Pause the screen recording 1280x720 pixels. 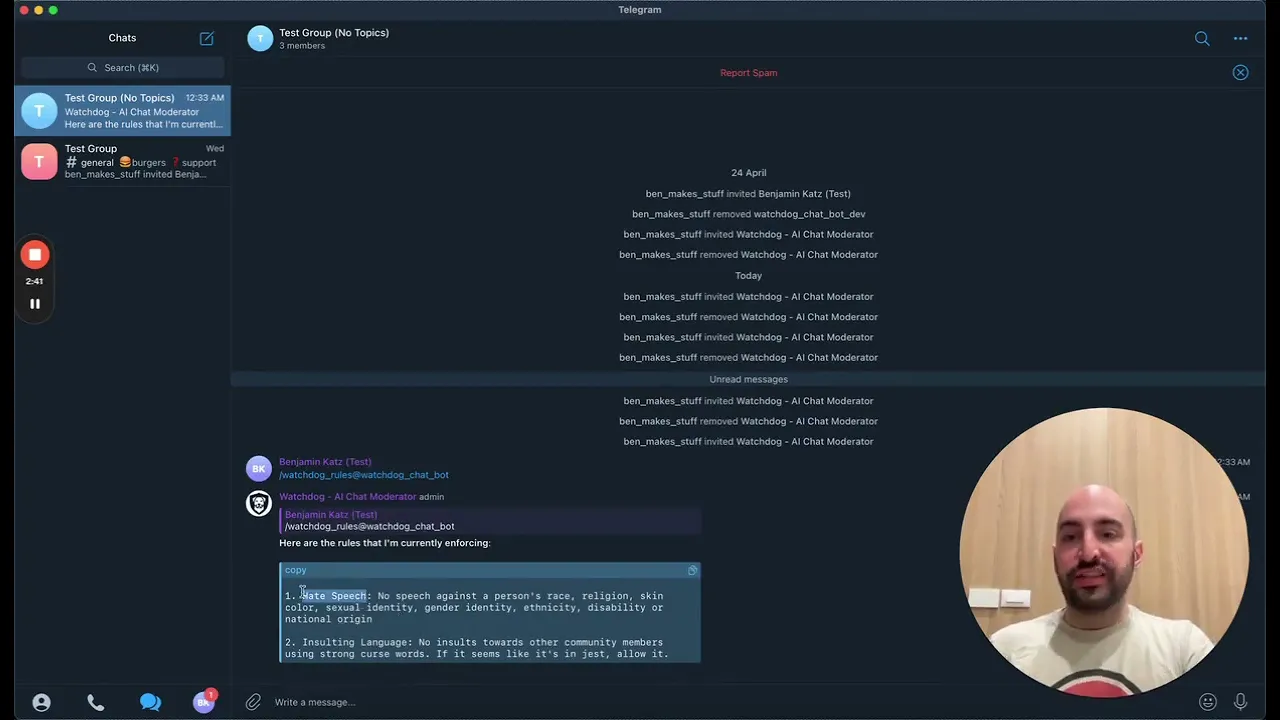click(x=35, y=304)
